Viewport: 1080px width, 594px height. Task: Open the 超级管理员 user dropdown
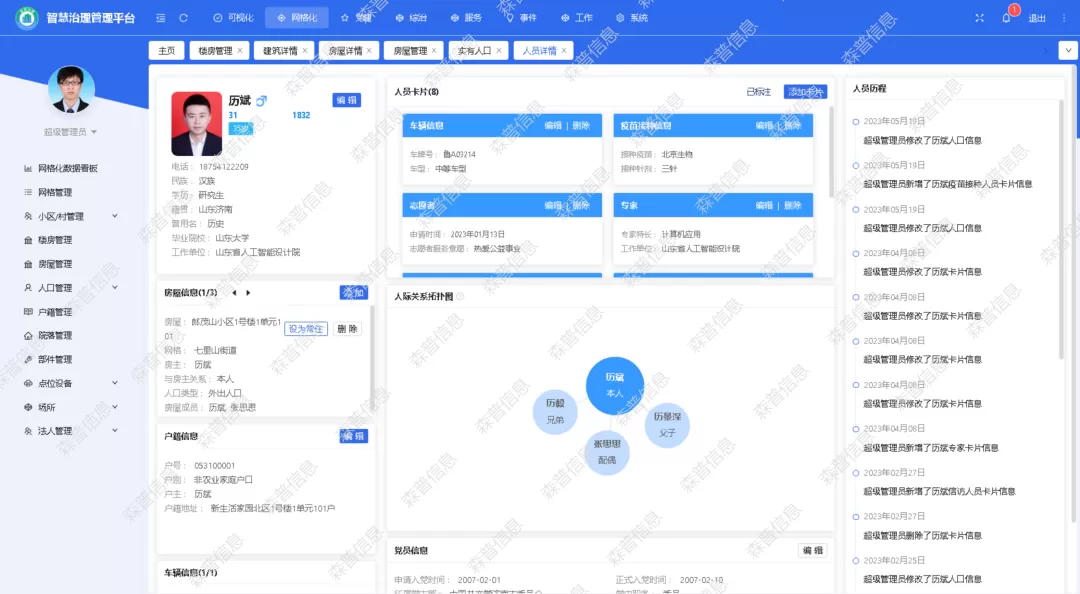click(x=71, y=132)
